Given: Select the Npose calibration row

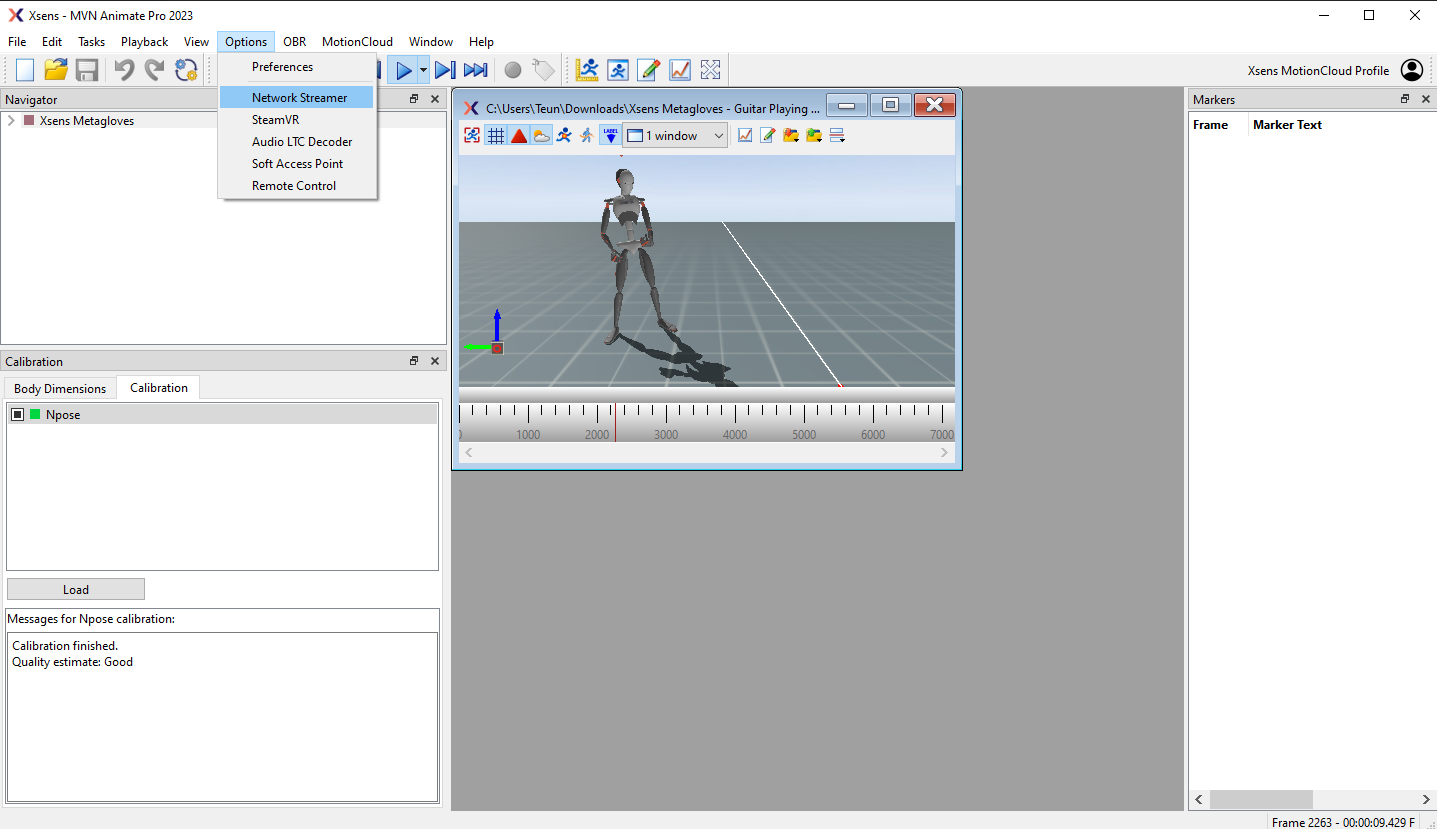Looking at the screenshot, I should click(x=222, y=414).
